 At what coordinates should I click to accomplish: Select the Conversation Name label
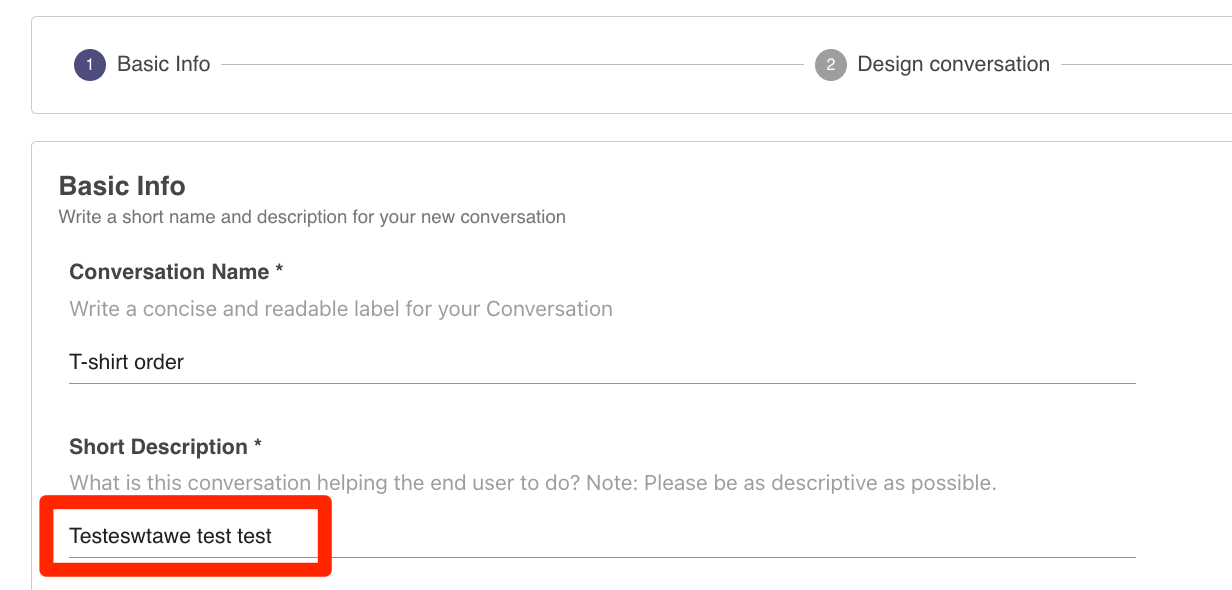click(169, 272)
